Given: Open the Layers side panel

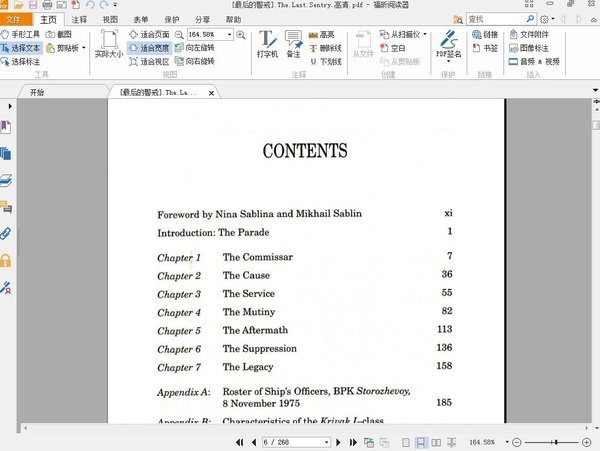Looking at the screenshot, I should (x=6, y=181).
